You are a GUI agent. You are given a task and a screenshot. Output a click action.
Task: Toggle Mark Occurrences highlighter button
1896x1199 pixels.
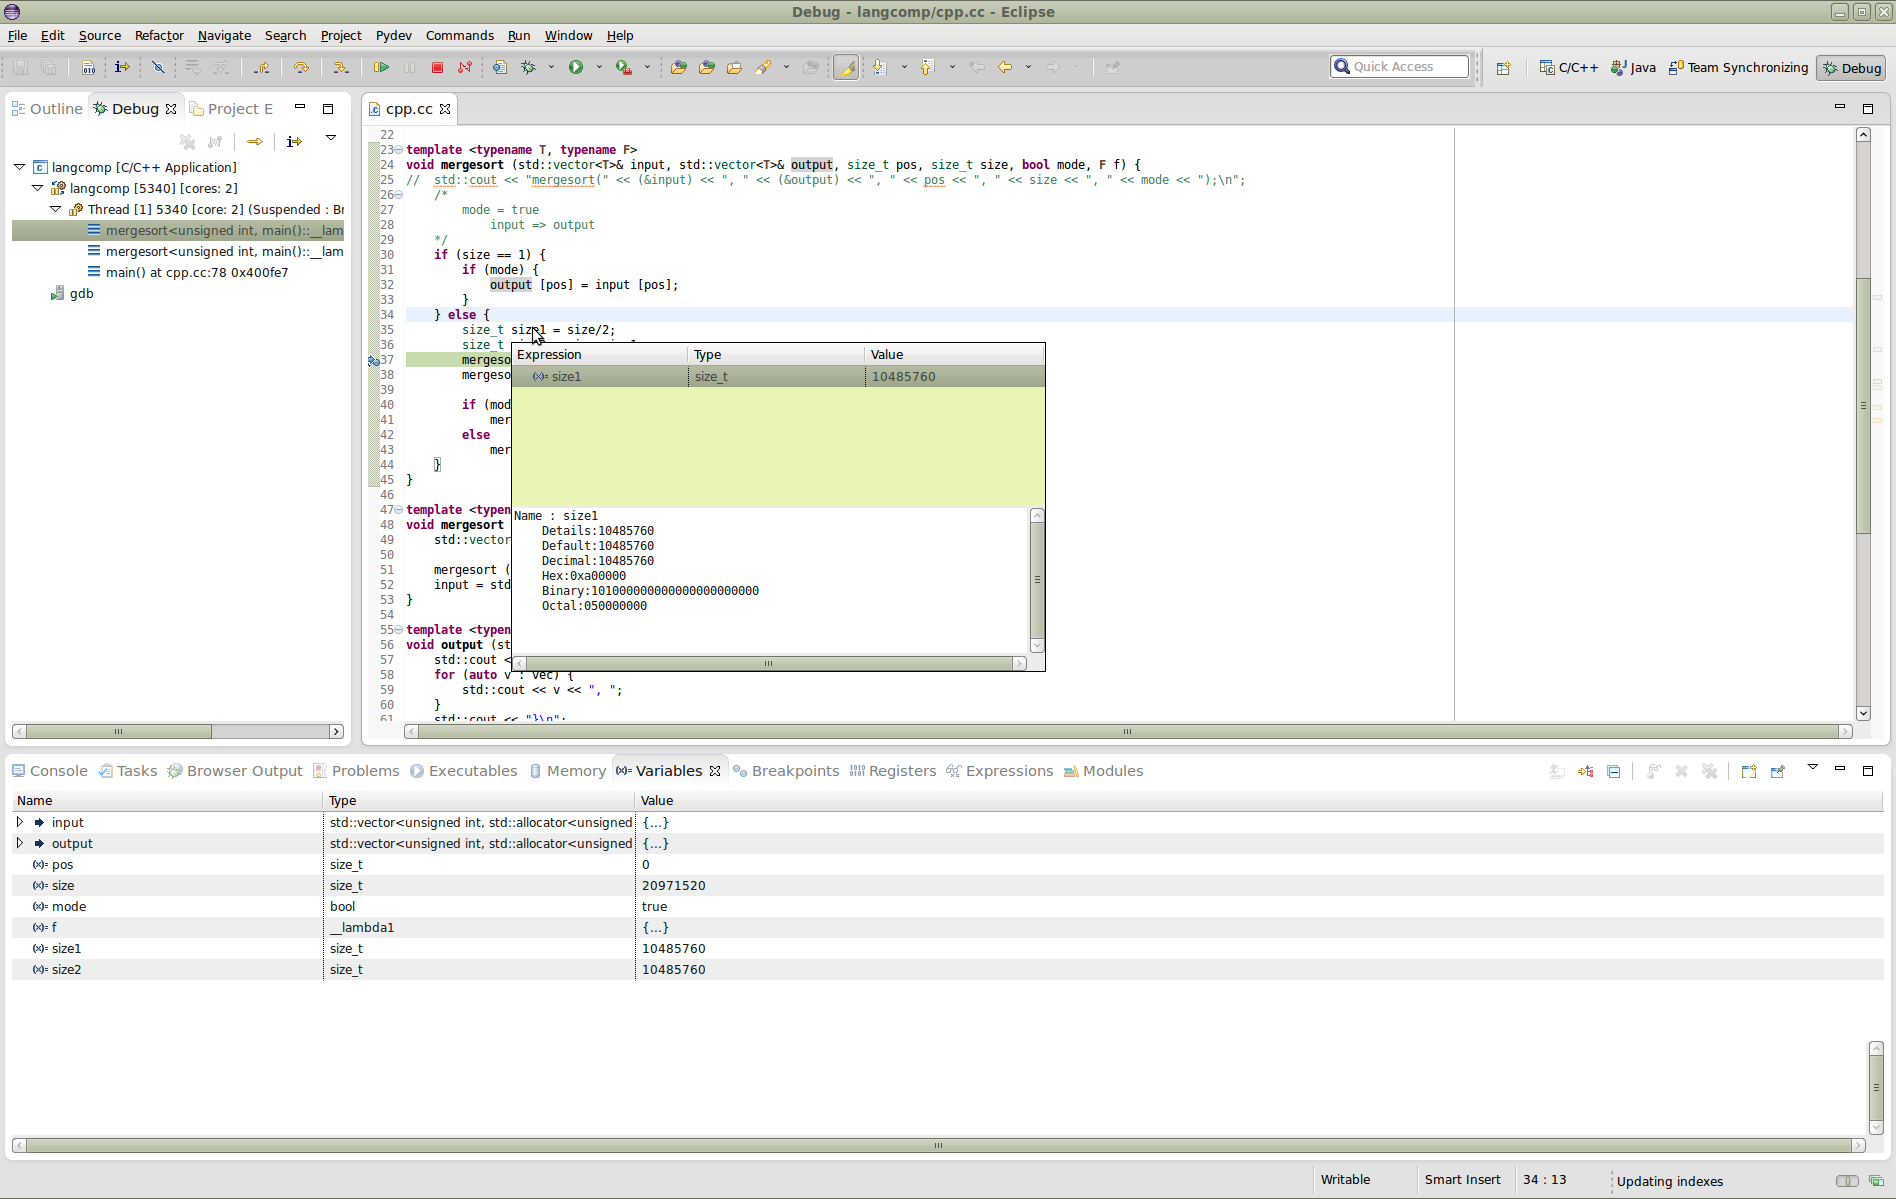[846, 67]
